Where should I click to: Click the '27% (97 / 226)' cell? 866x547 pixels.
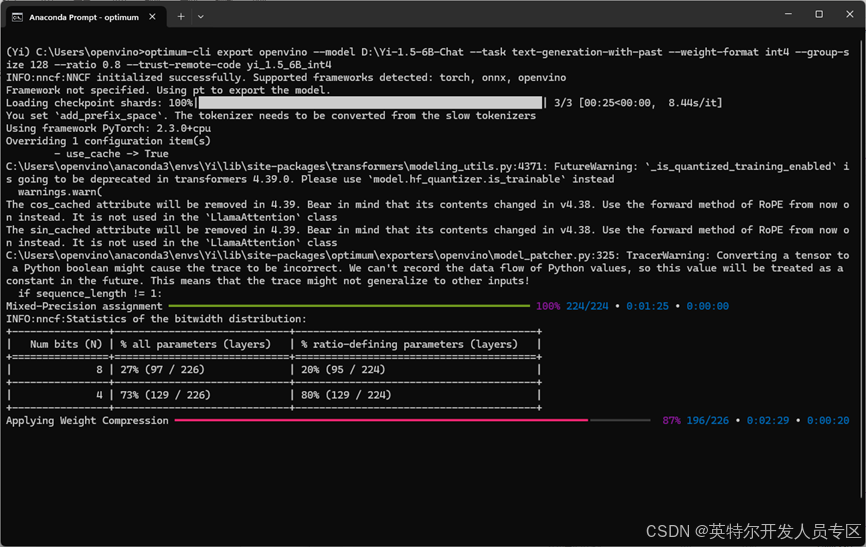pyautogui.click(x=162, y=370)
